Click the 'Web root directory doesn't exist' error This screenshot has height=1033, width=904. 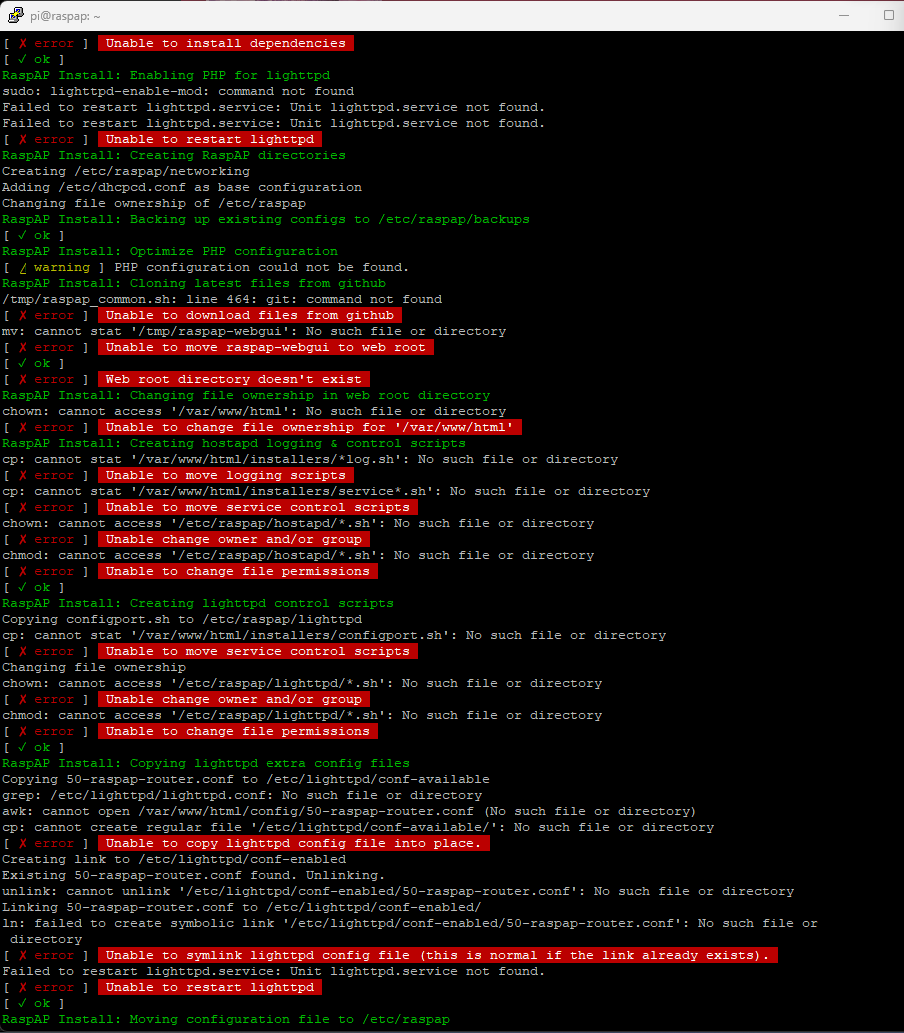coord(232,379)
